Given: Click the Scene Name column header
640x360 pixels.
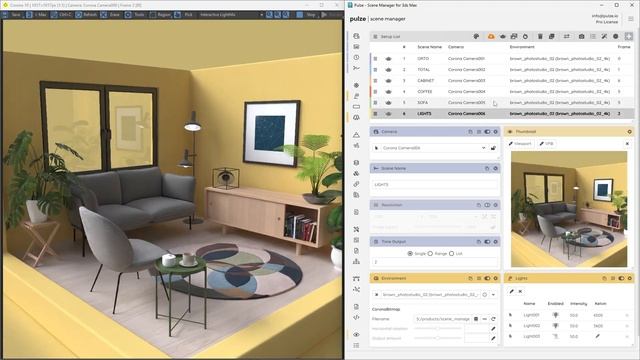Looking at the screenshot, I should (x=429, y=47).
